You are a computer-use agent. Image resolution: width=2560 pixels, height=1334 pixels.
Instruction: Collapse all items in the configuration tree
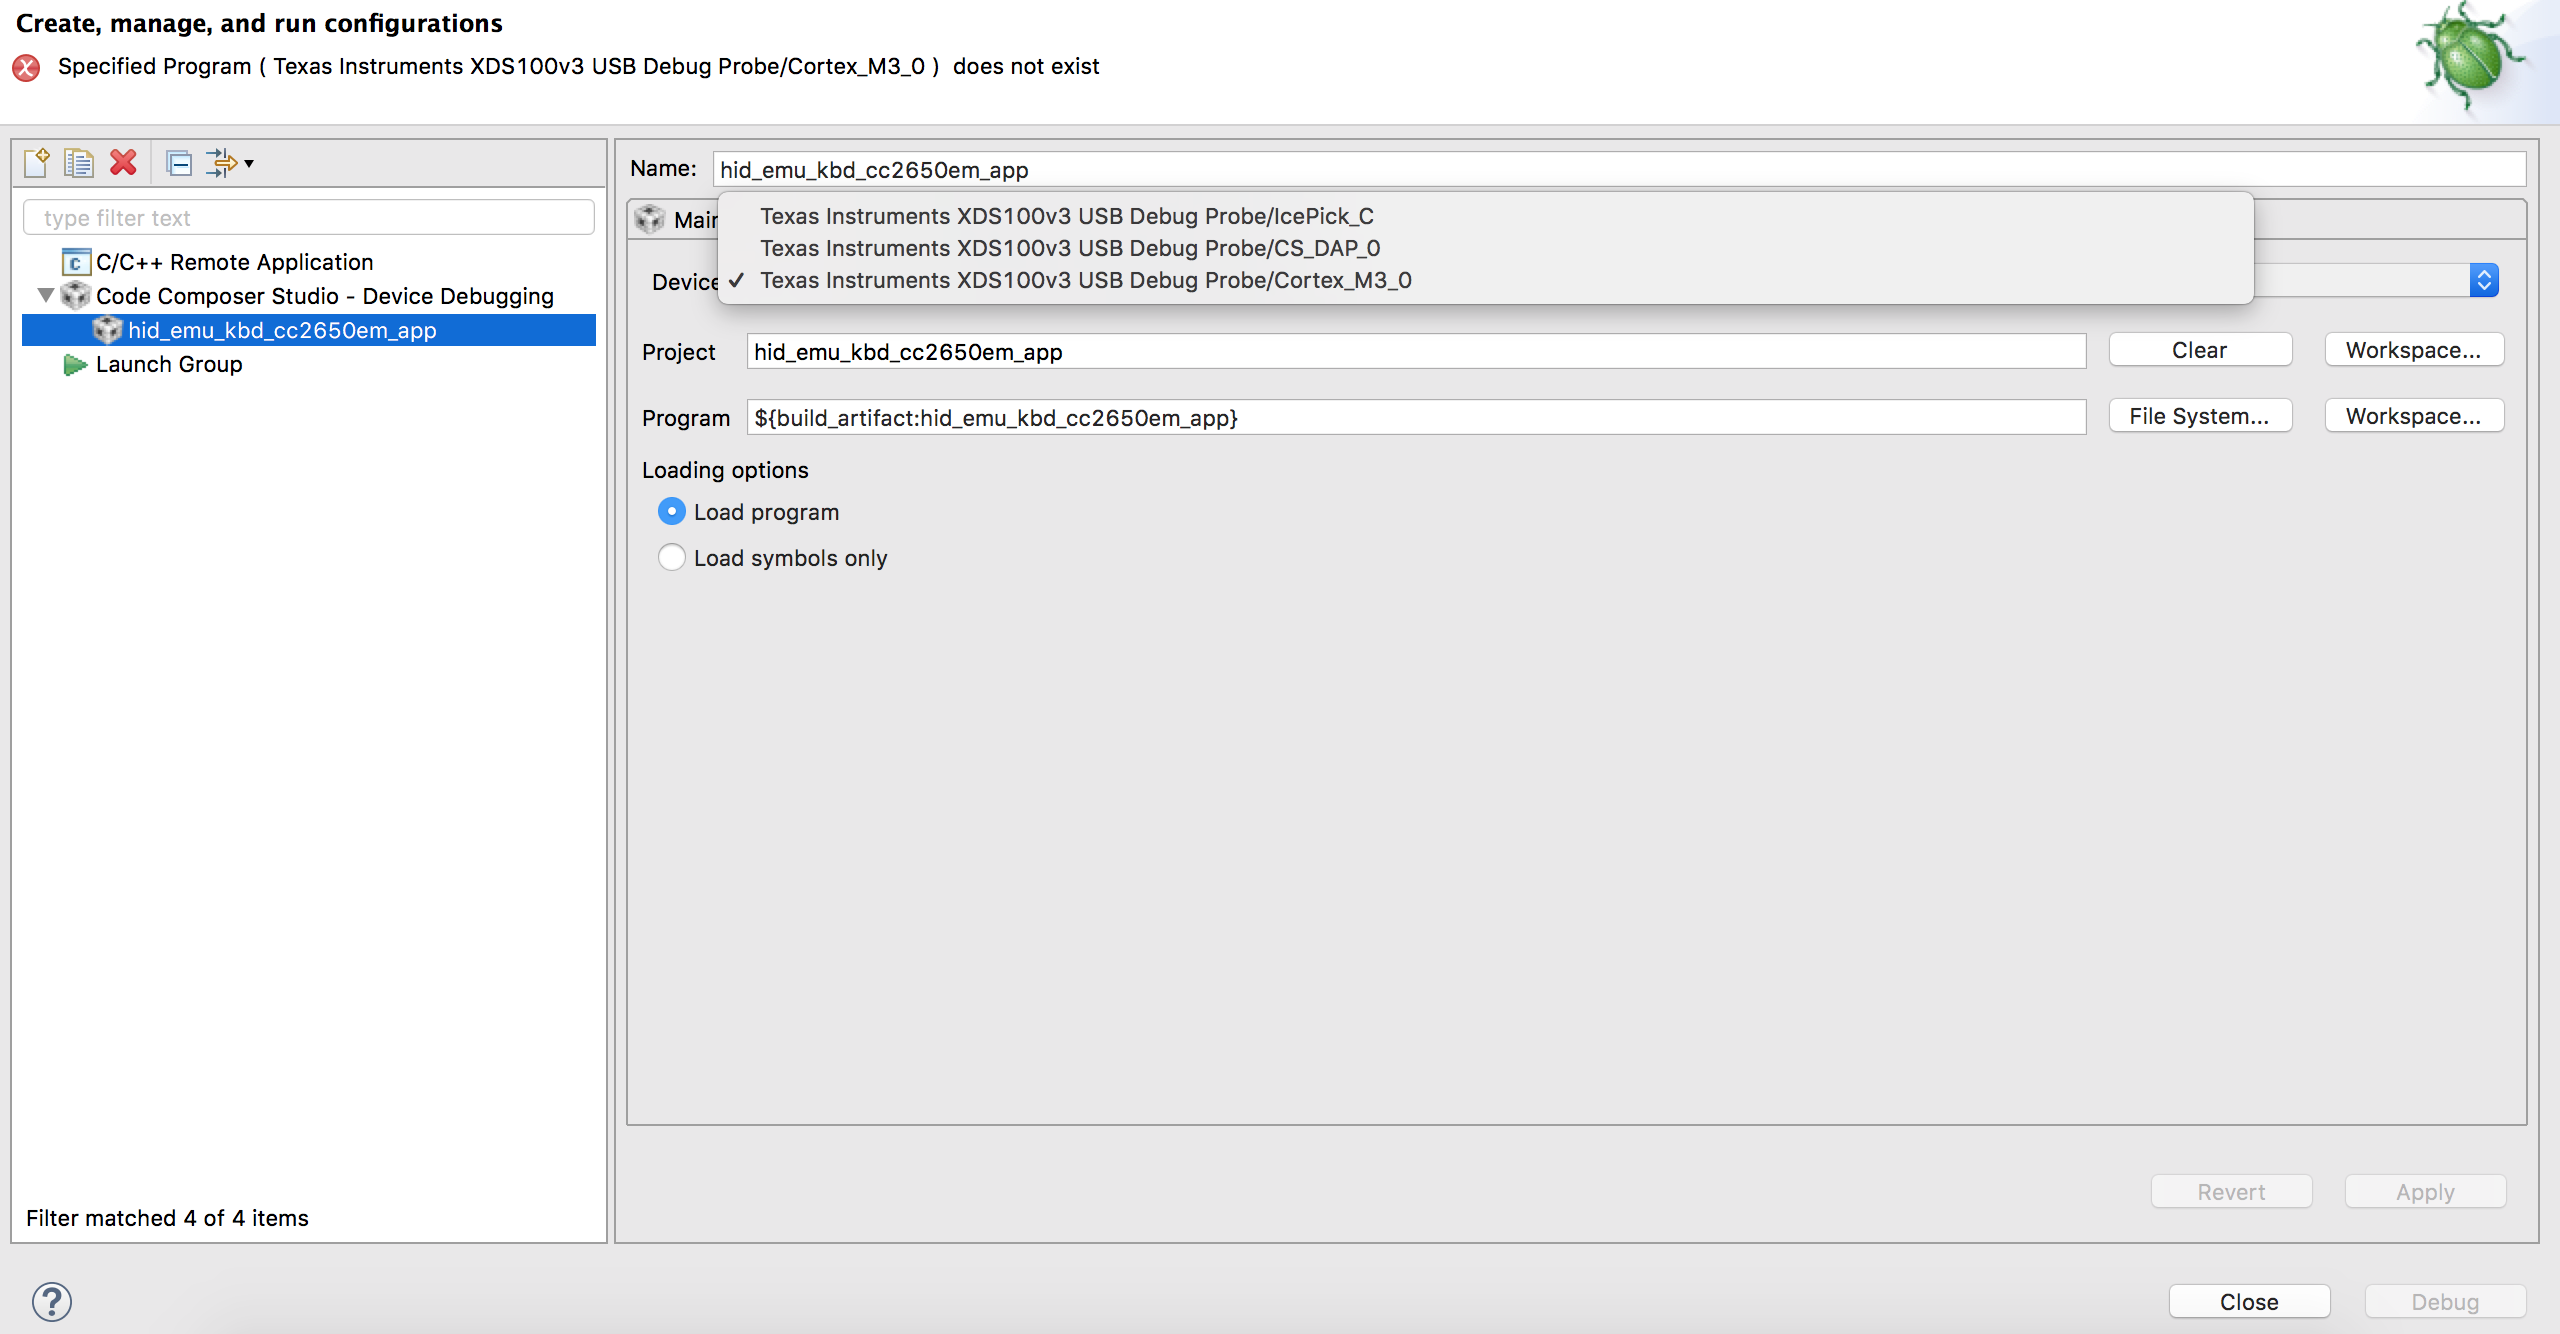coord(180,162)
